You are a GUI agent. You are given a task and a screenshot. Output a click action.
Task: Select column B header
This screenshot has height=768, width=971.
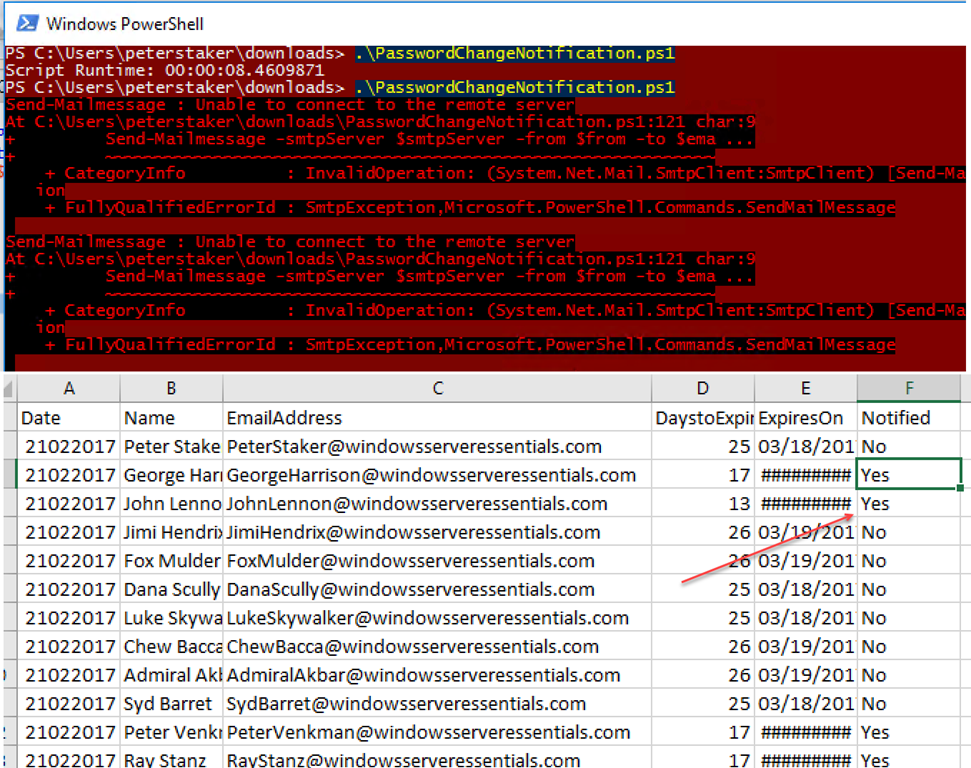coord(171,389)
